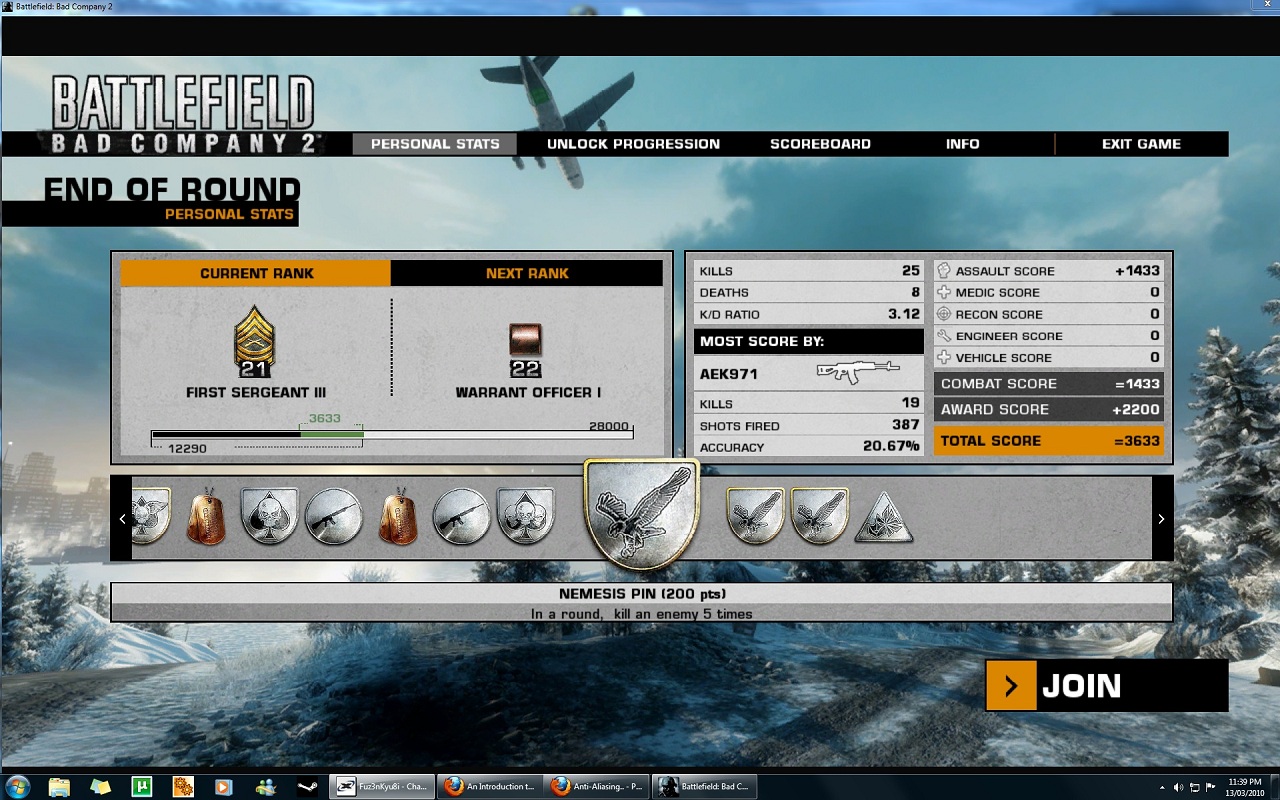Show more awards with the right arrow
Viewport: 1280px width, 800px height.
click(x=1162, y=518)
